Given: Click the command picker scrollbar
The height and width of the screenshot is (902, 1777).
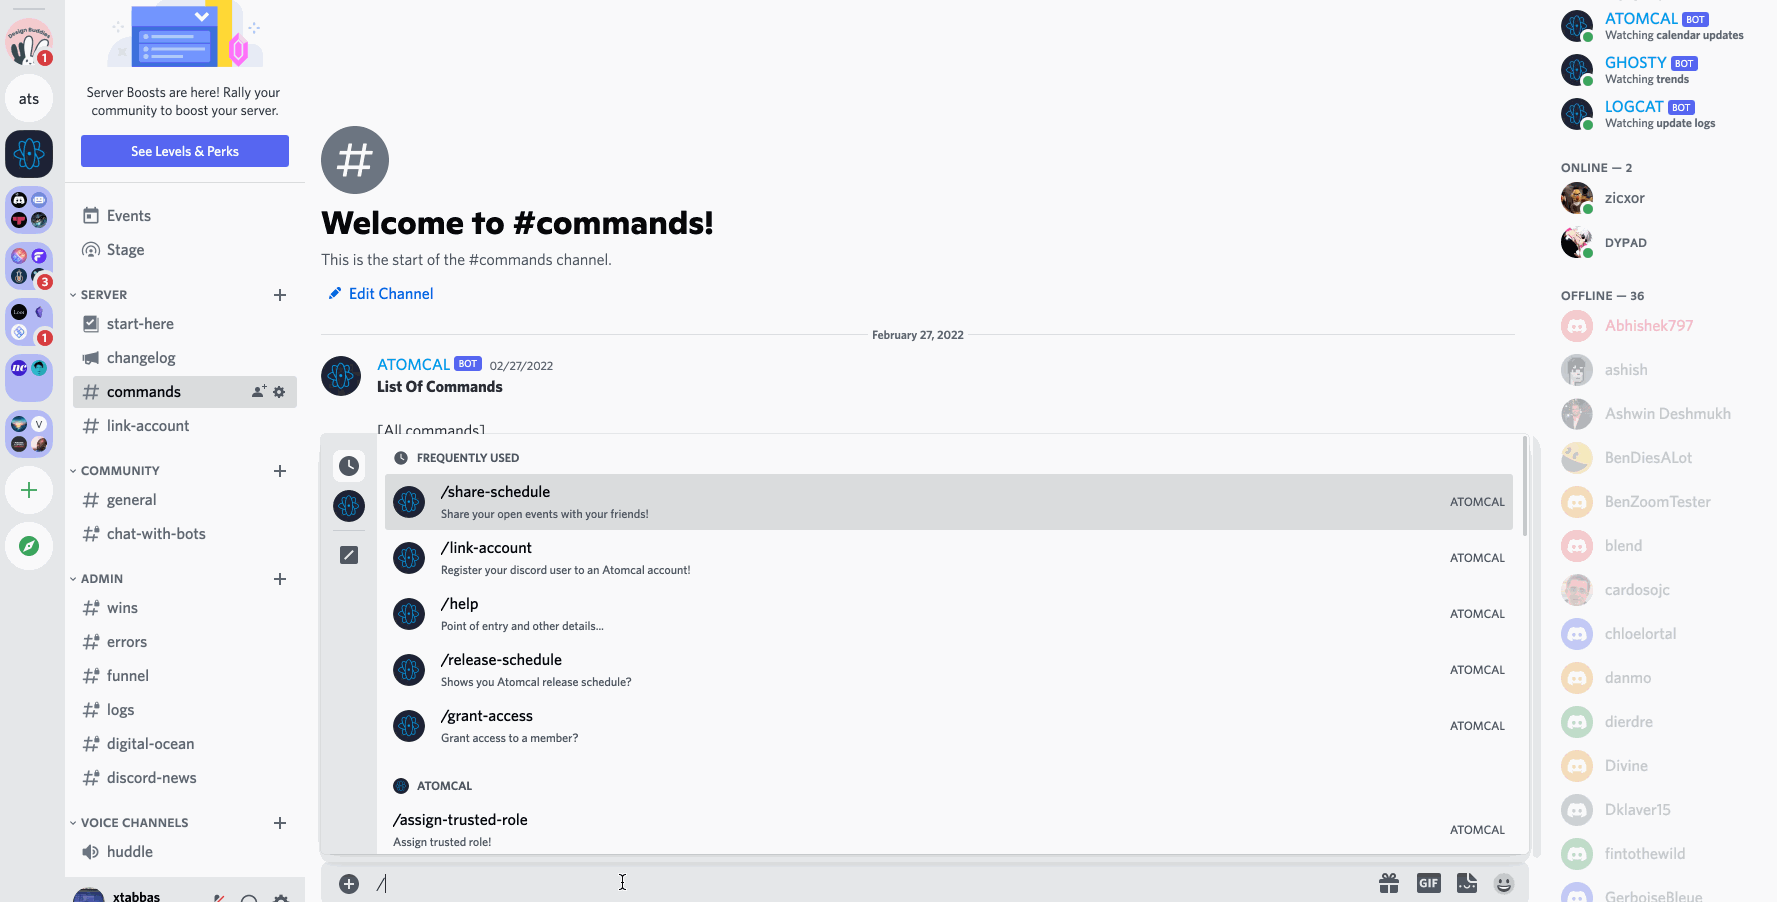Looking at the screenshot, I should pyautogui.click(x=1525, y=486).
